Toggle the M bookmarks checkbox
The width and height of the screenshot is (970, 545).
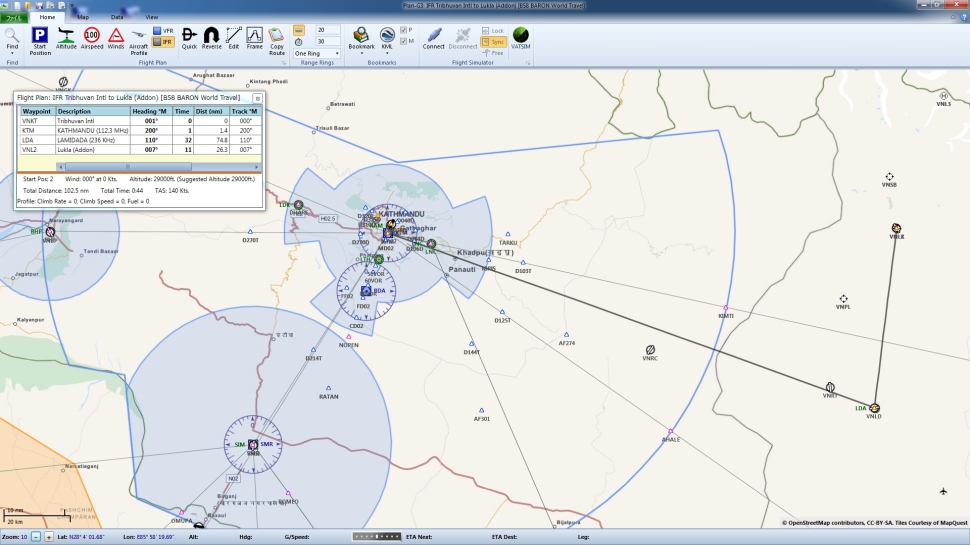pyautogui.click(x=405, y=41)
